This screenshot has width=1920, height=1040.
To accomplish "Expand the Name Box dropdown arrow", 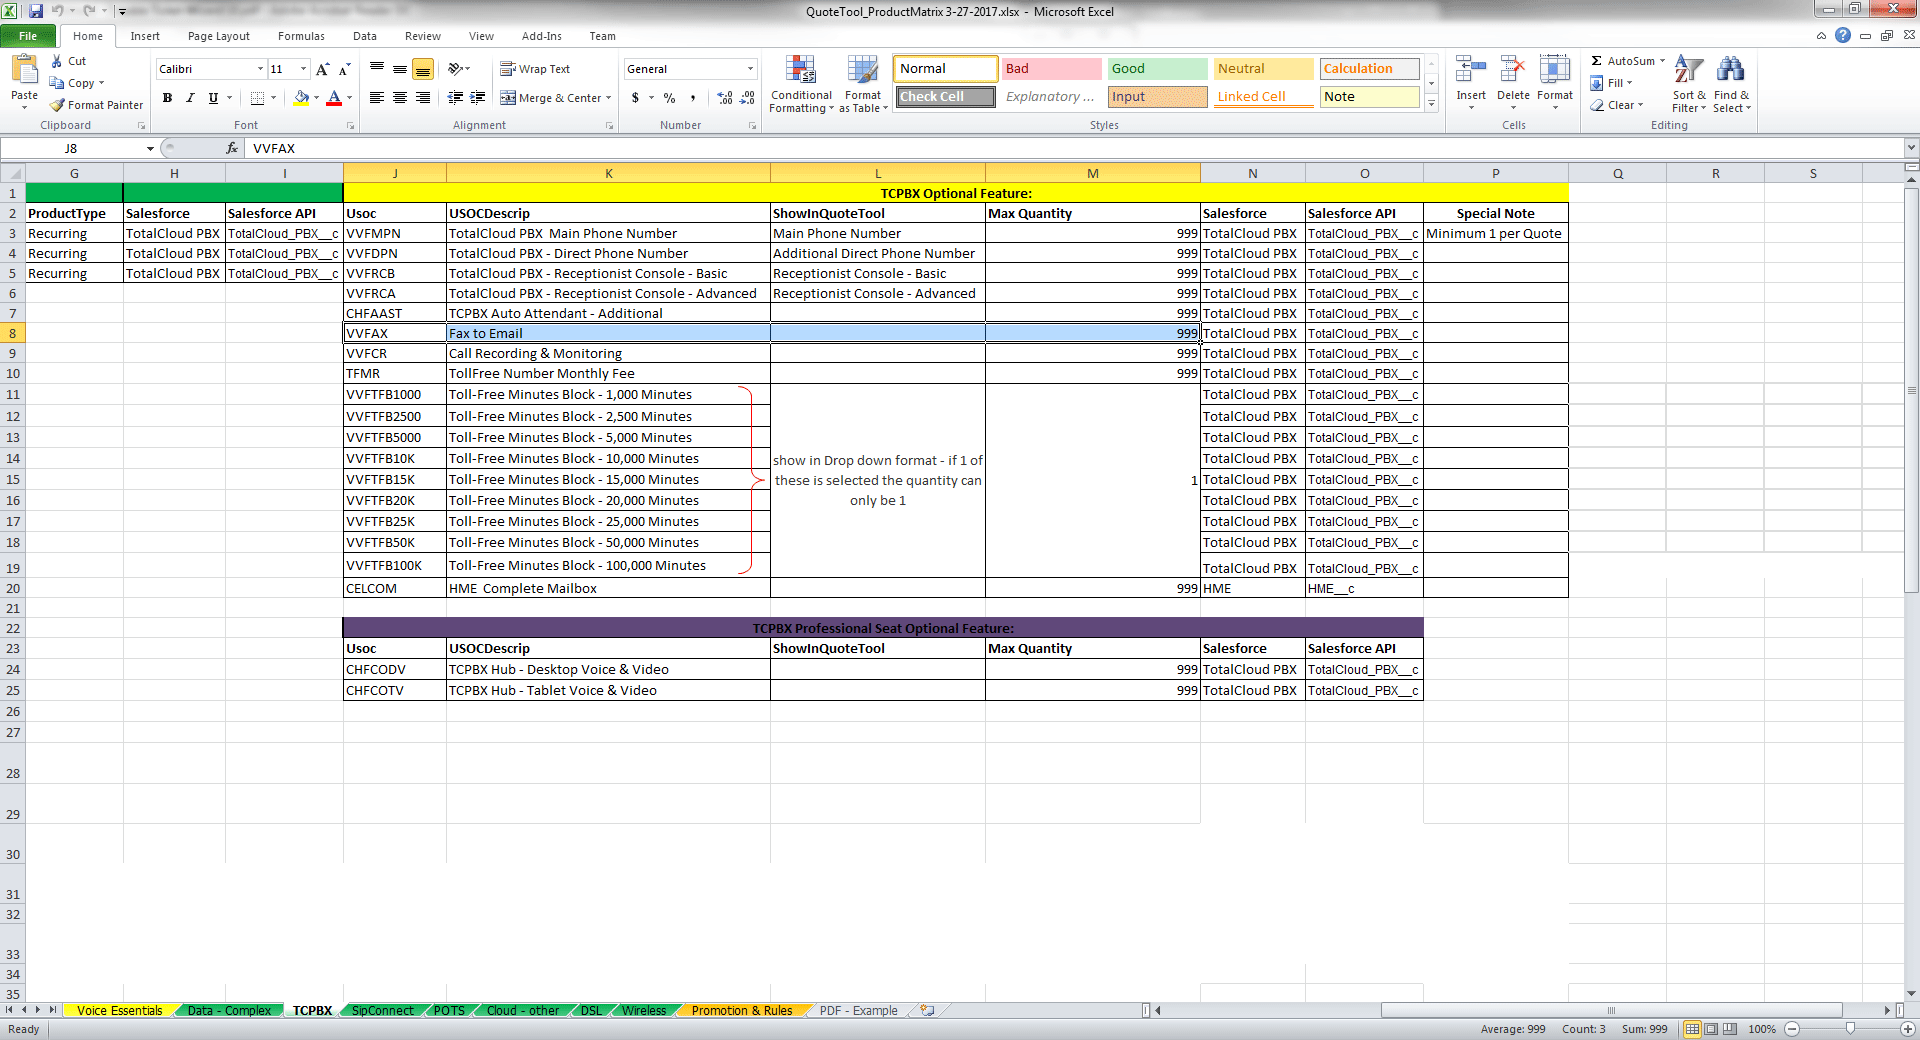I will (150, 149).
